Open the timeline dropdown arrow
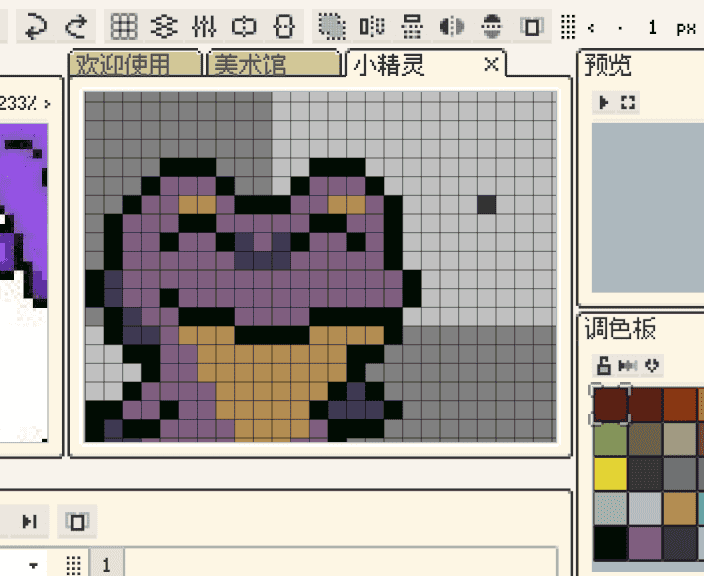The width and height of the screenshot is (704, 576). tap(33, 565)
